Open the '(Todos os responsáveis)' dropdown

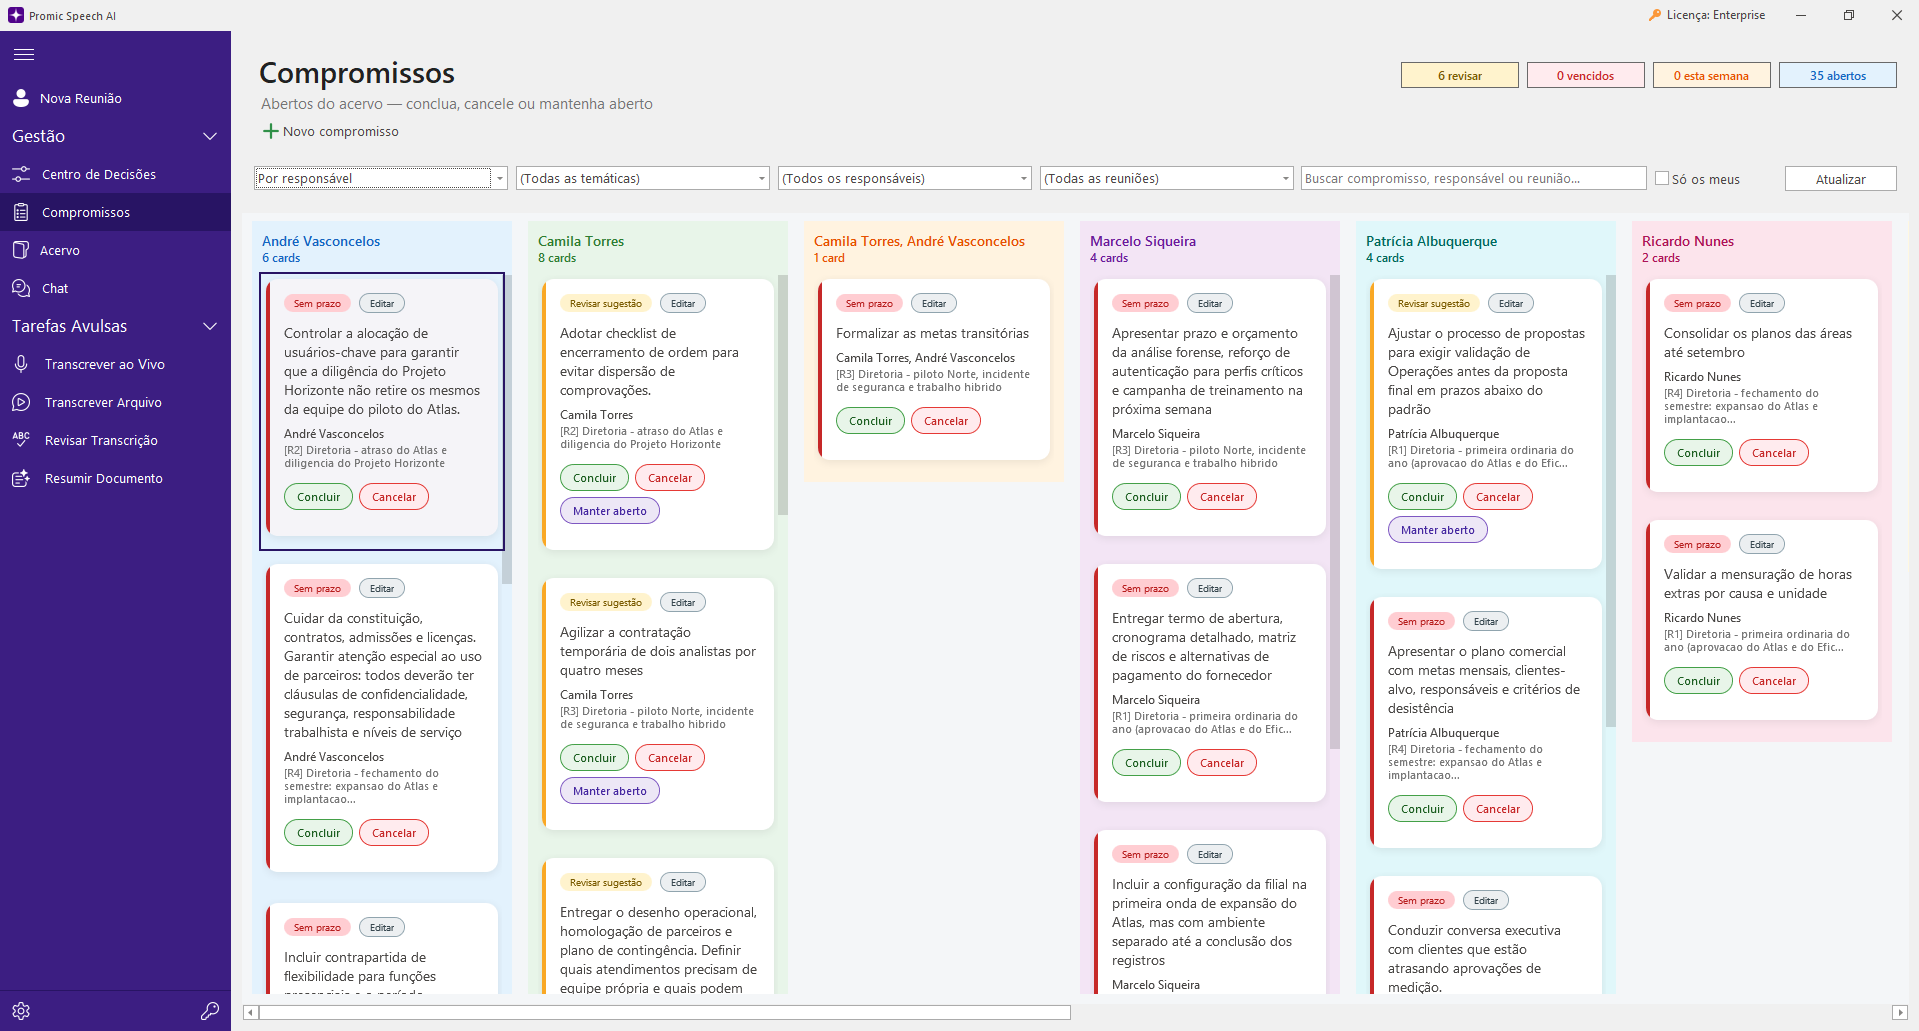pos(905,178)
